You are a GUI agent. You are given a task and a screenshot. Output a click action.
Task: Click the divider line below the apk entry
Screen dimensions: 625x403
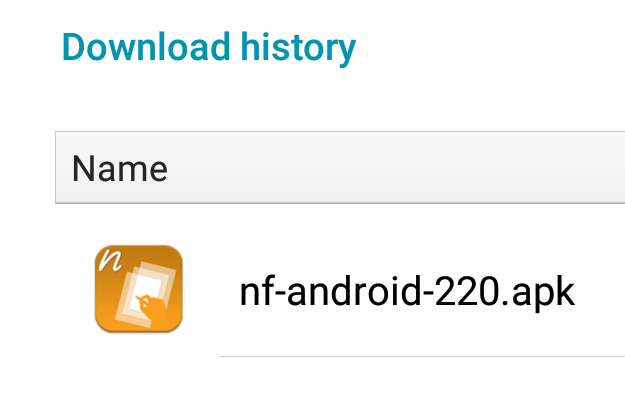[422, 356]
